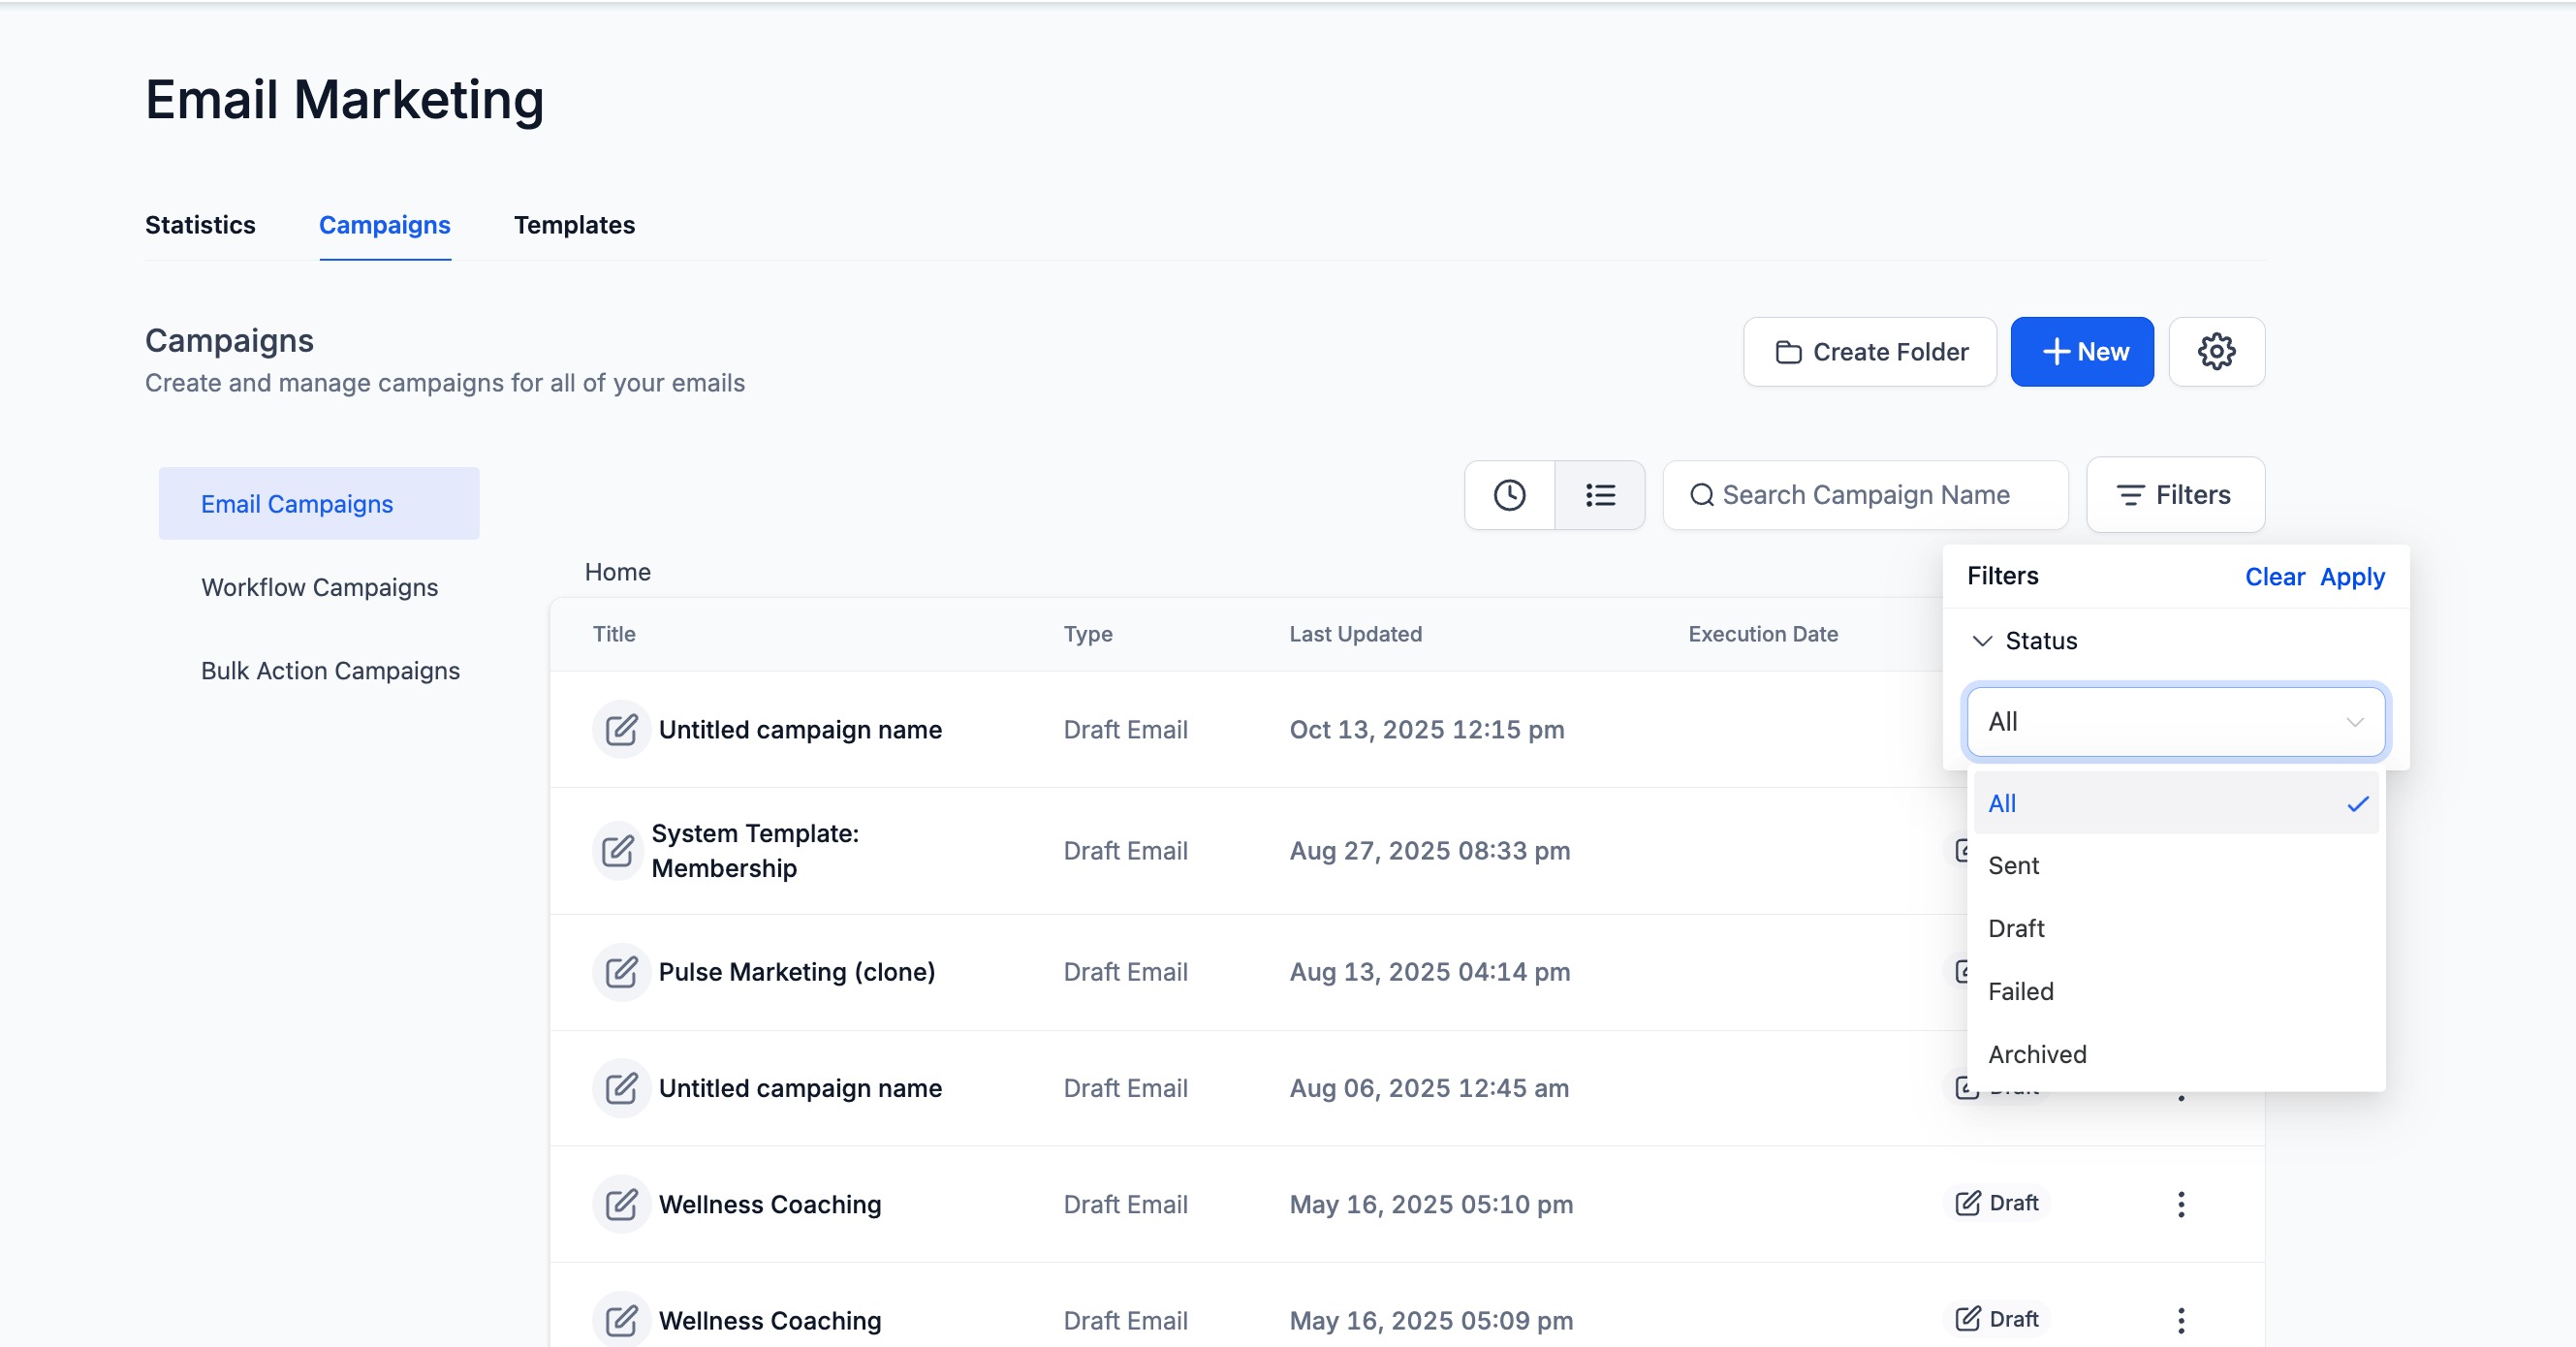Select the Sent status option

tap(2013, 866)
